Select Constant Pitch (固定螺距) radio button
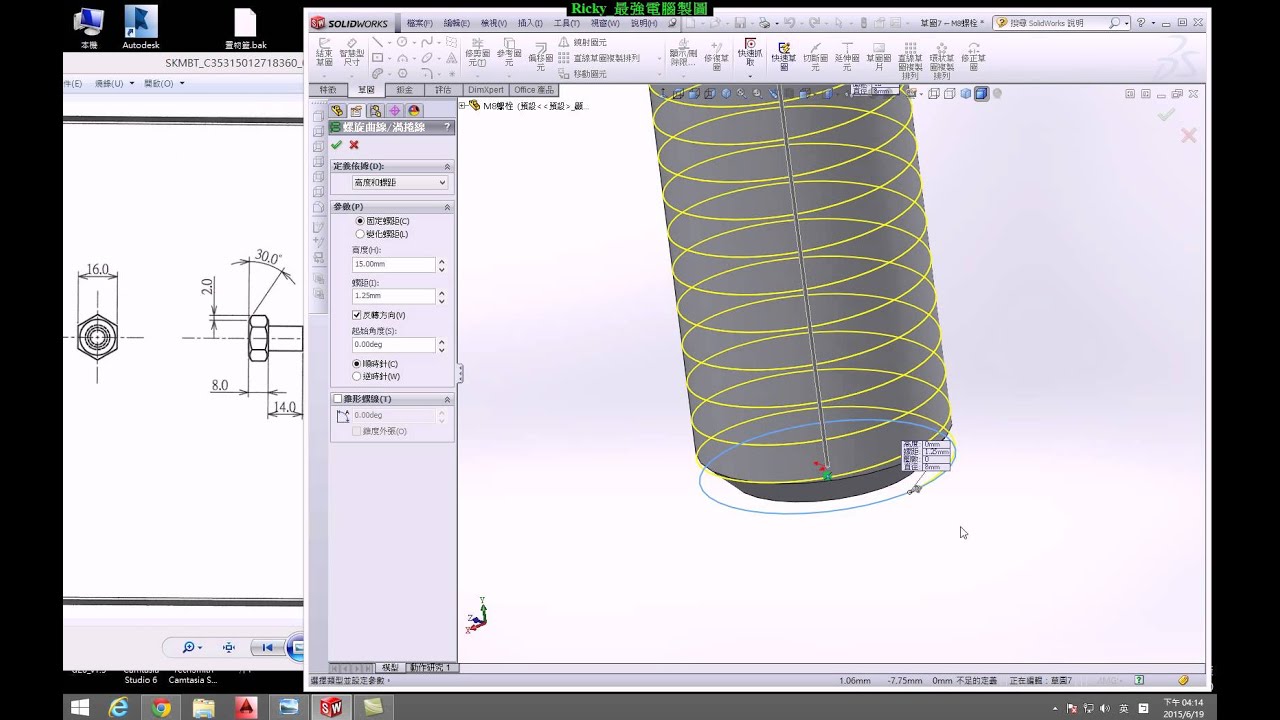 click(360, 221)
